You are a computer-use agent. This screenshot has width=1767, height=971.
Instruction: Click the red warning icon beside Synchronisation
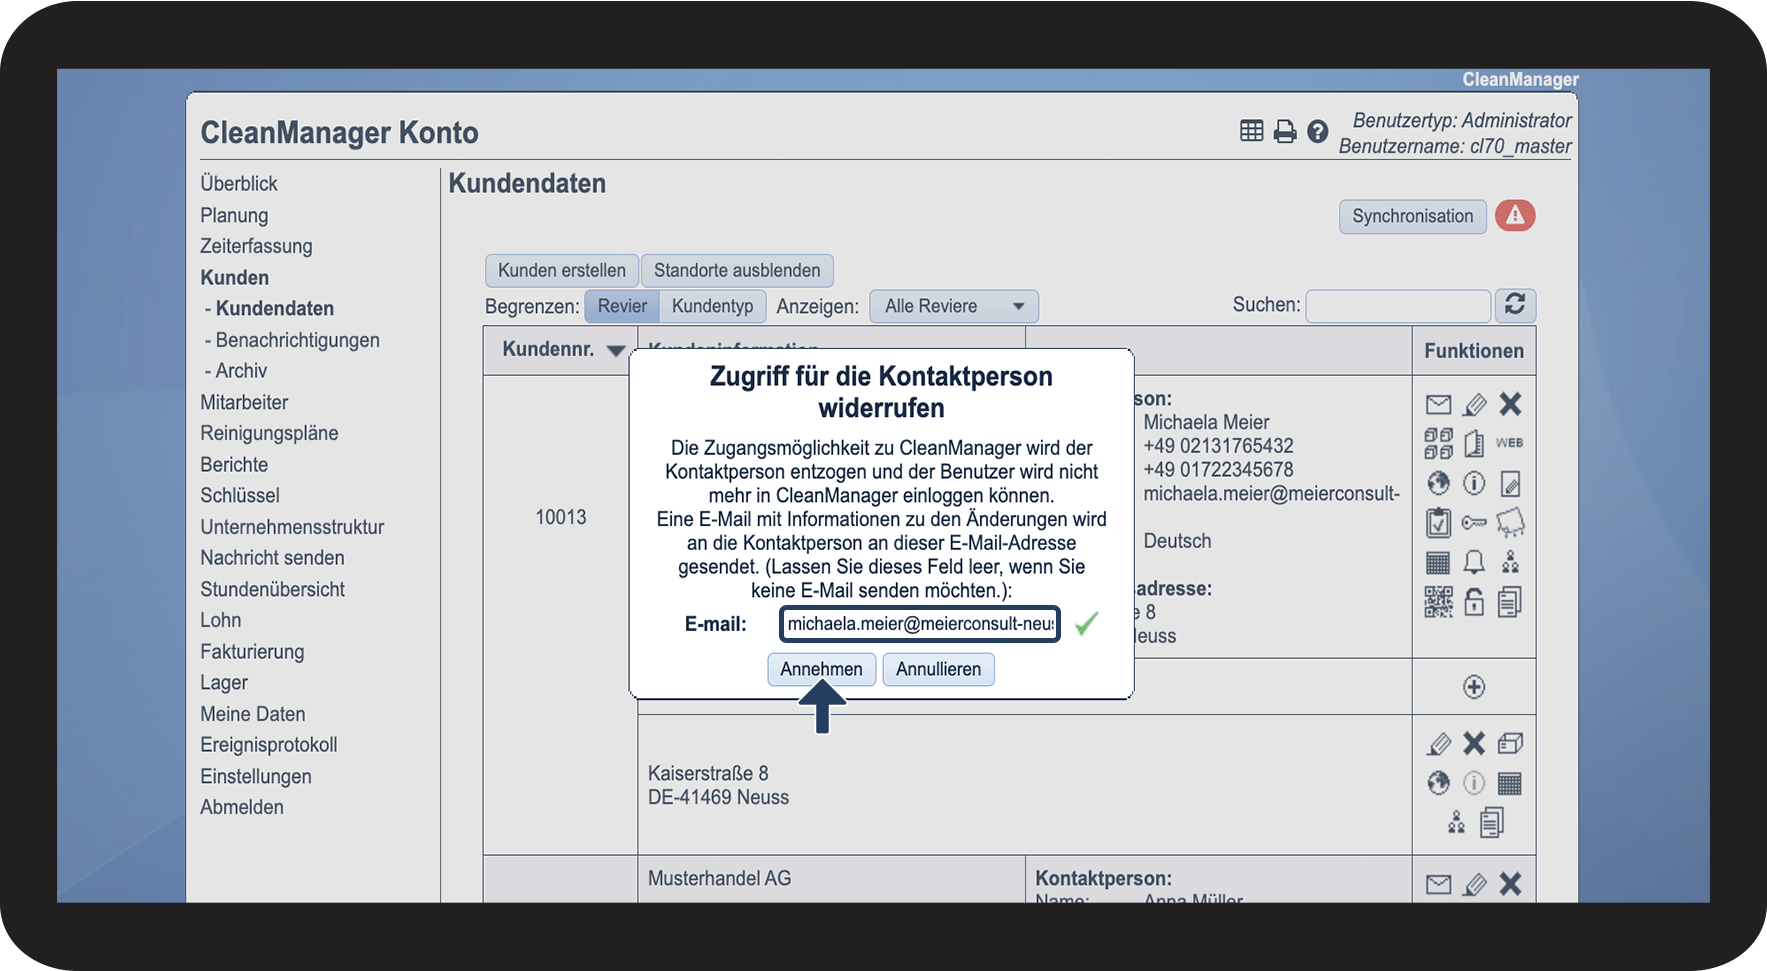(x=1515, y=216)
